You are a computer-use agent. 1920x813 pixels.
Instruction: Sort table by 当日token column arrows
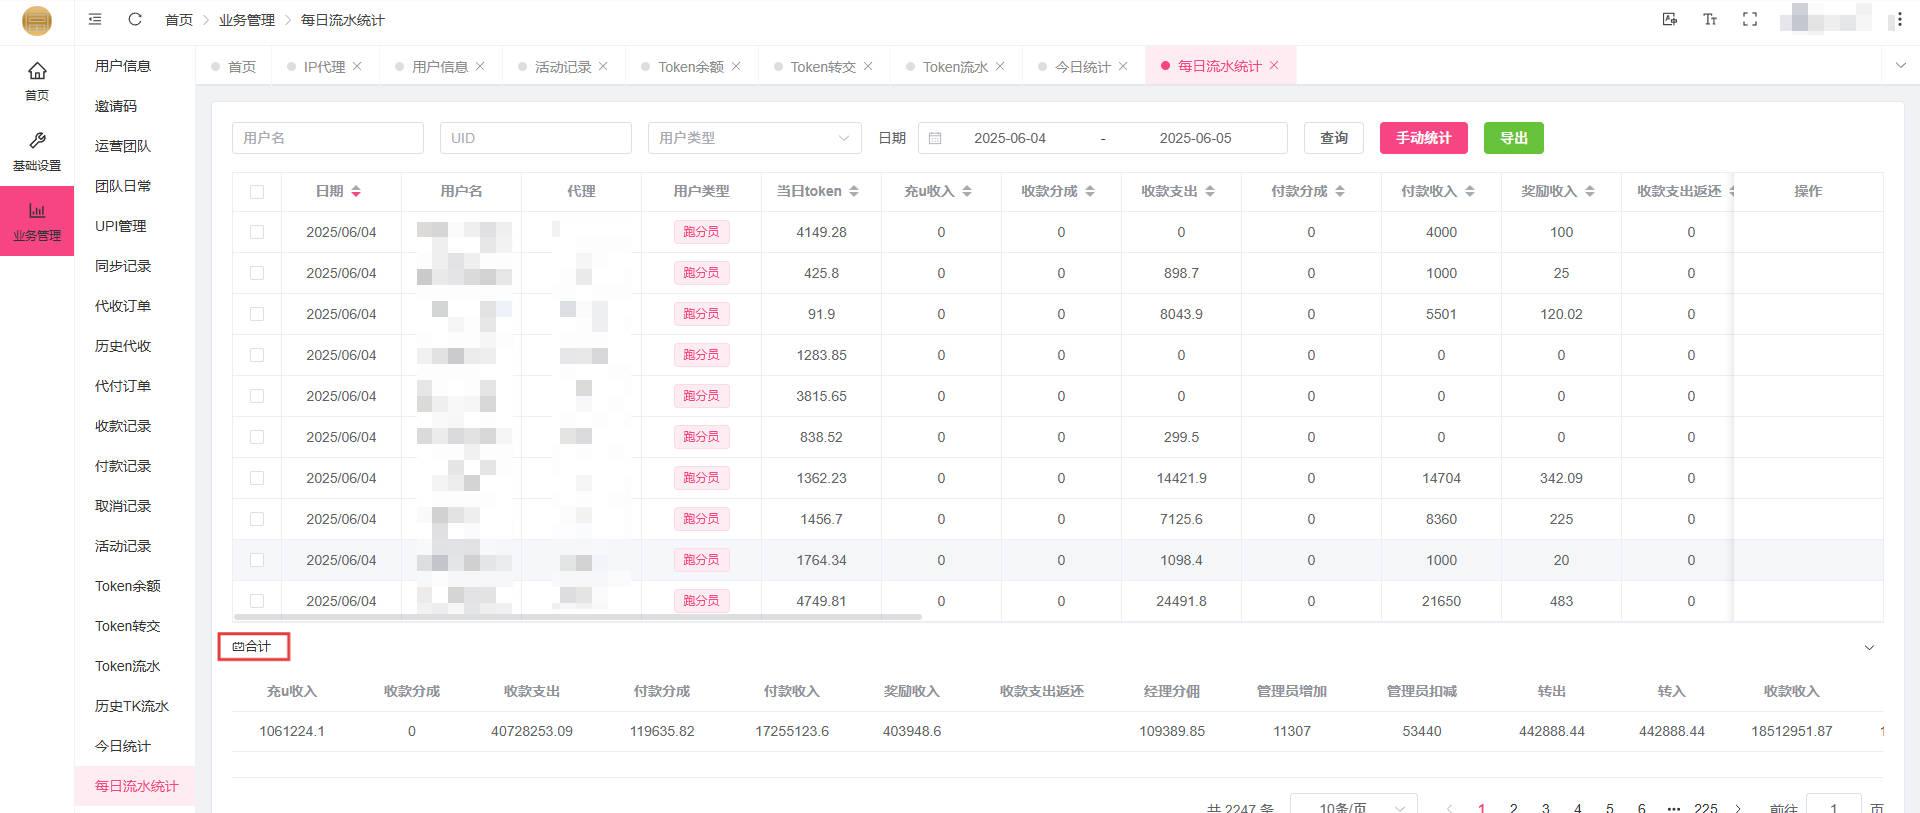click(x=854, y=191)
